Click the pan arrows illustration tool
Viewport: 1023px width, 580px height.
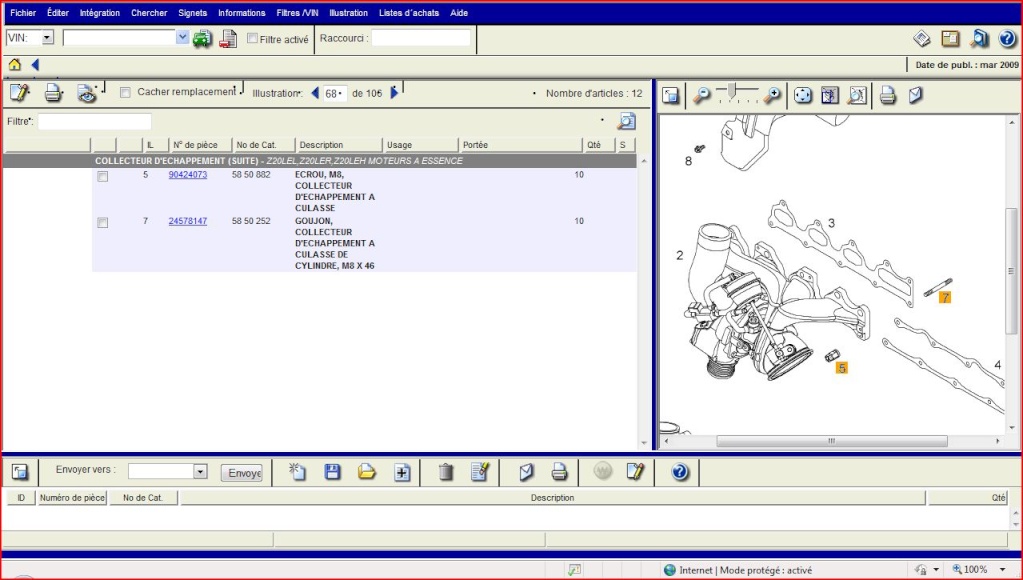(x=802, y=95)
